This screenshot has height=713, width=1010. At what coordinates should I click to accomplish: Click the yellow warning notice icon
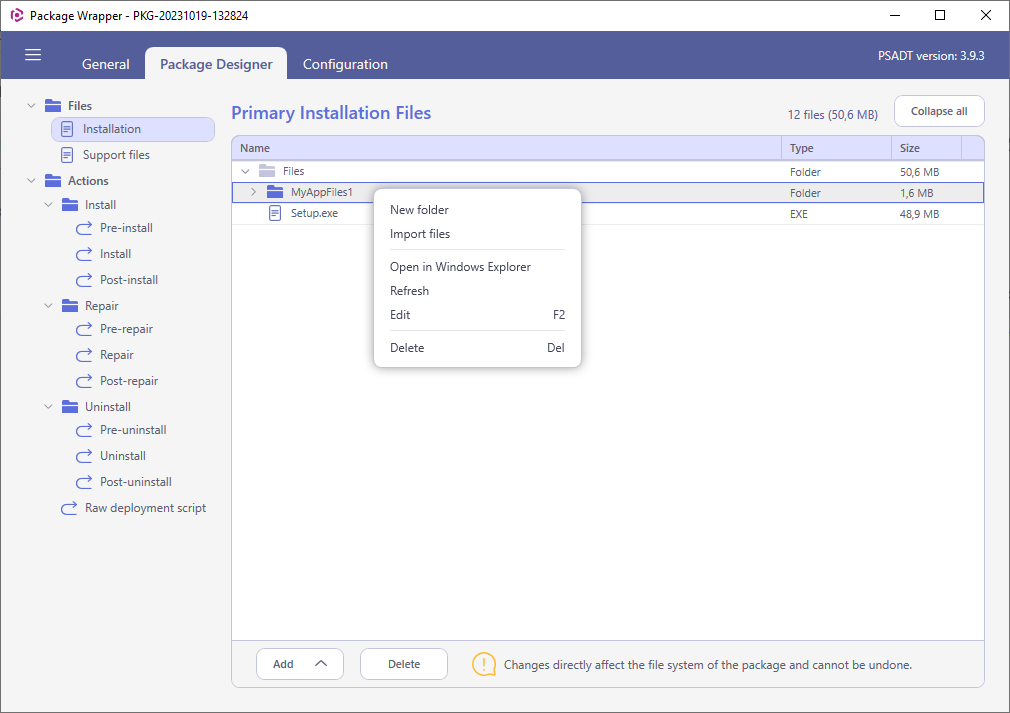tap(484, 664)
